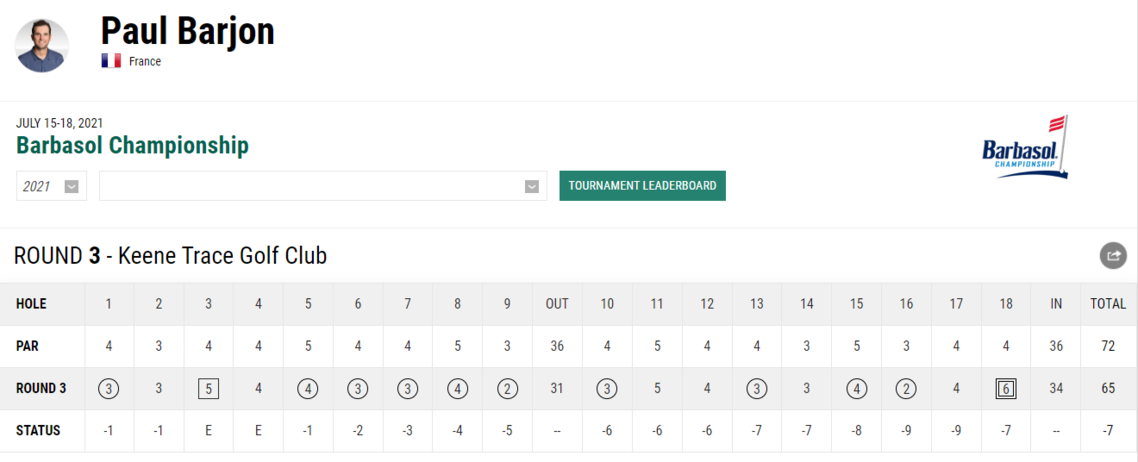
Task: Click the tournament dropdown arrow icon
Action: pos(532,186)
